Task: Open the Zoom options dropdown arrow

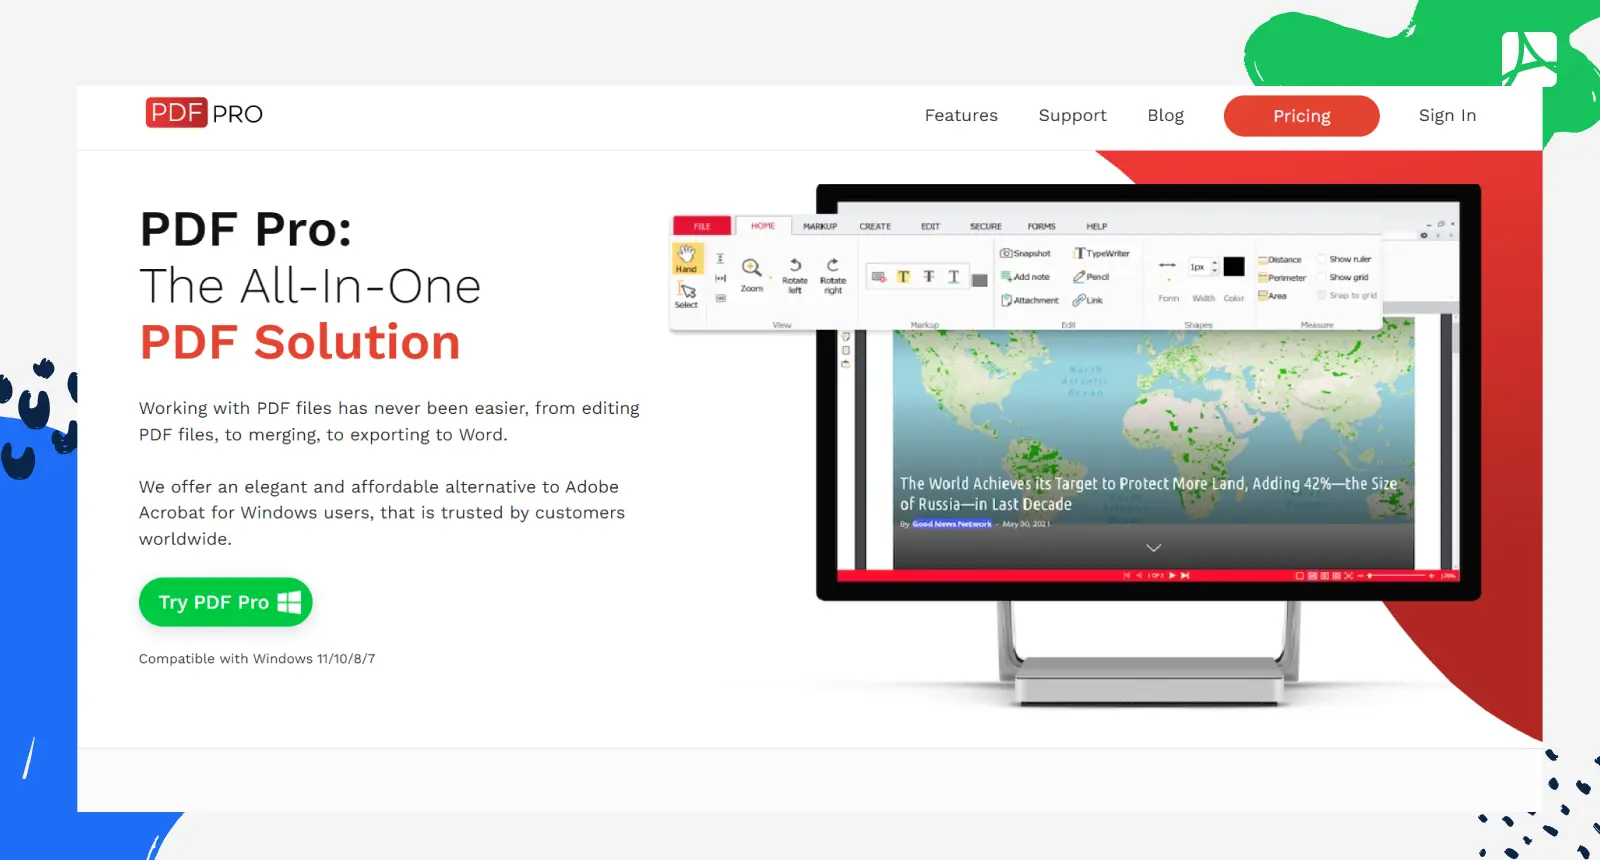Action: click(771, 278)
